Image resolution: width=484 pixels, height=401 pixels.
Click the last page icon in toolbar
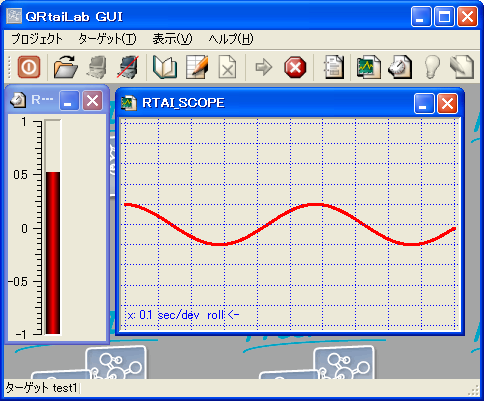tap(462, 67)
